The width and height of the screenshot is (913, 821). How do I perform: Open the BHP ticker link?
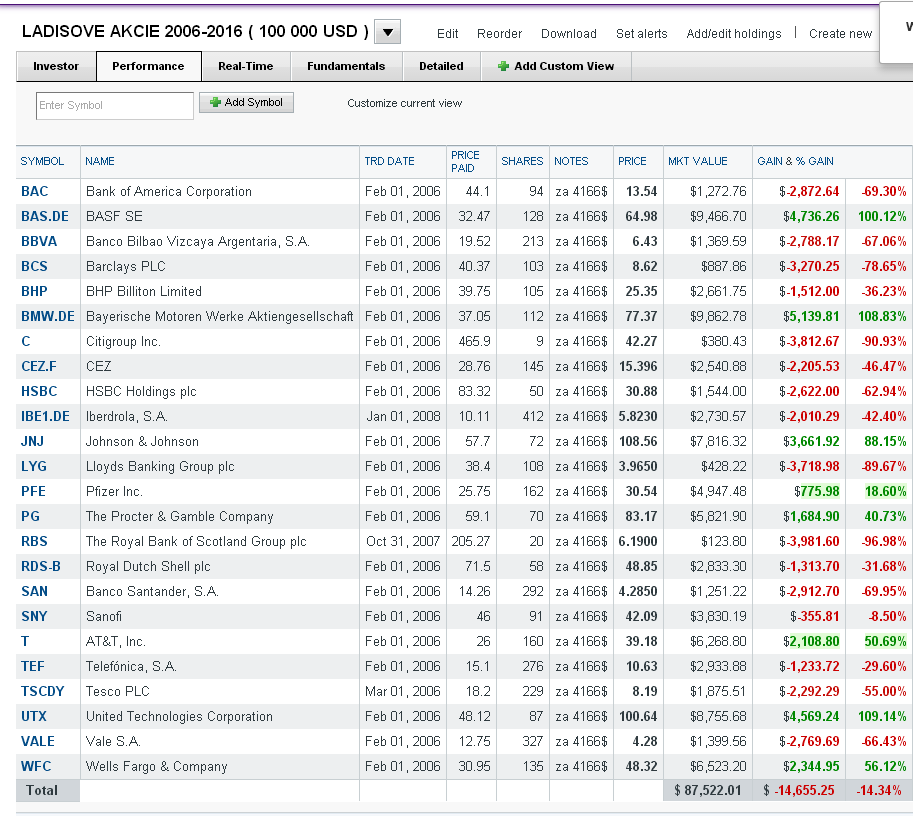(x=34, y=292)
